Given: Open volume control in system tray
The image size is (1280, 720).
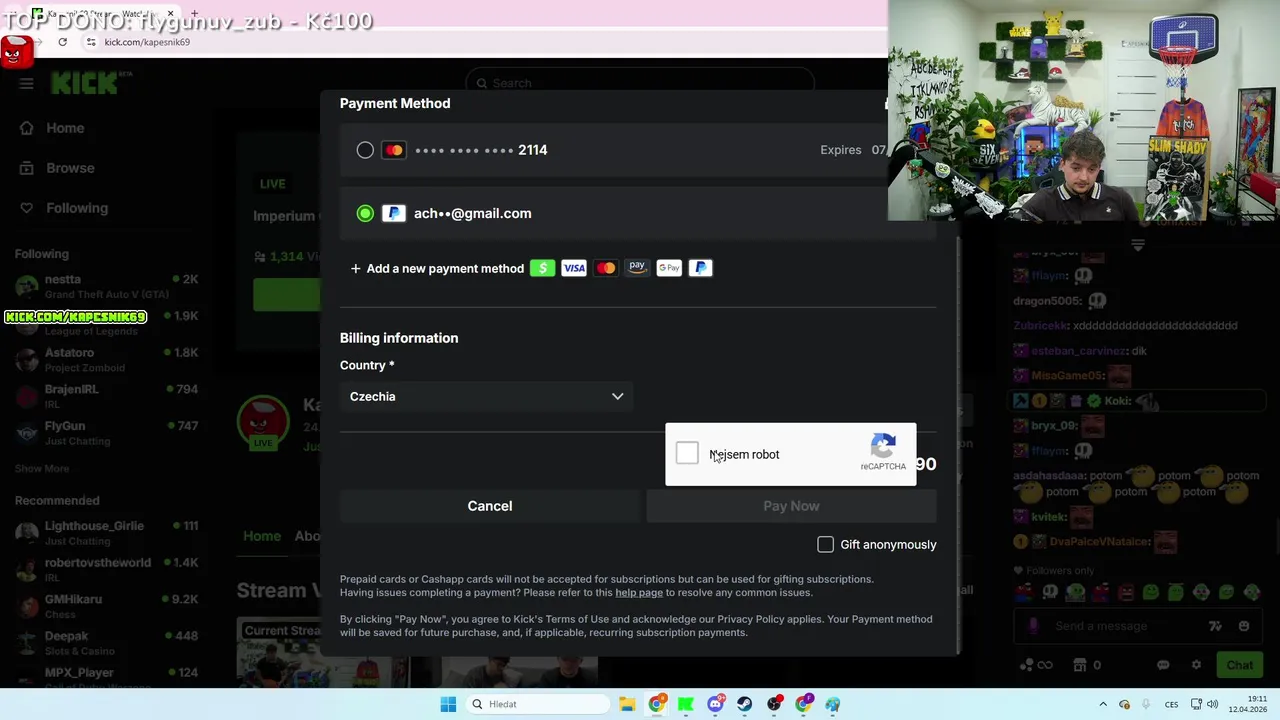Looking at the screenshot, I should (x=1212, y=704).
